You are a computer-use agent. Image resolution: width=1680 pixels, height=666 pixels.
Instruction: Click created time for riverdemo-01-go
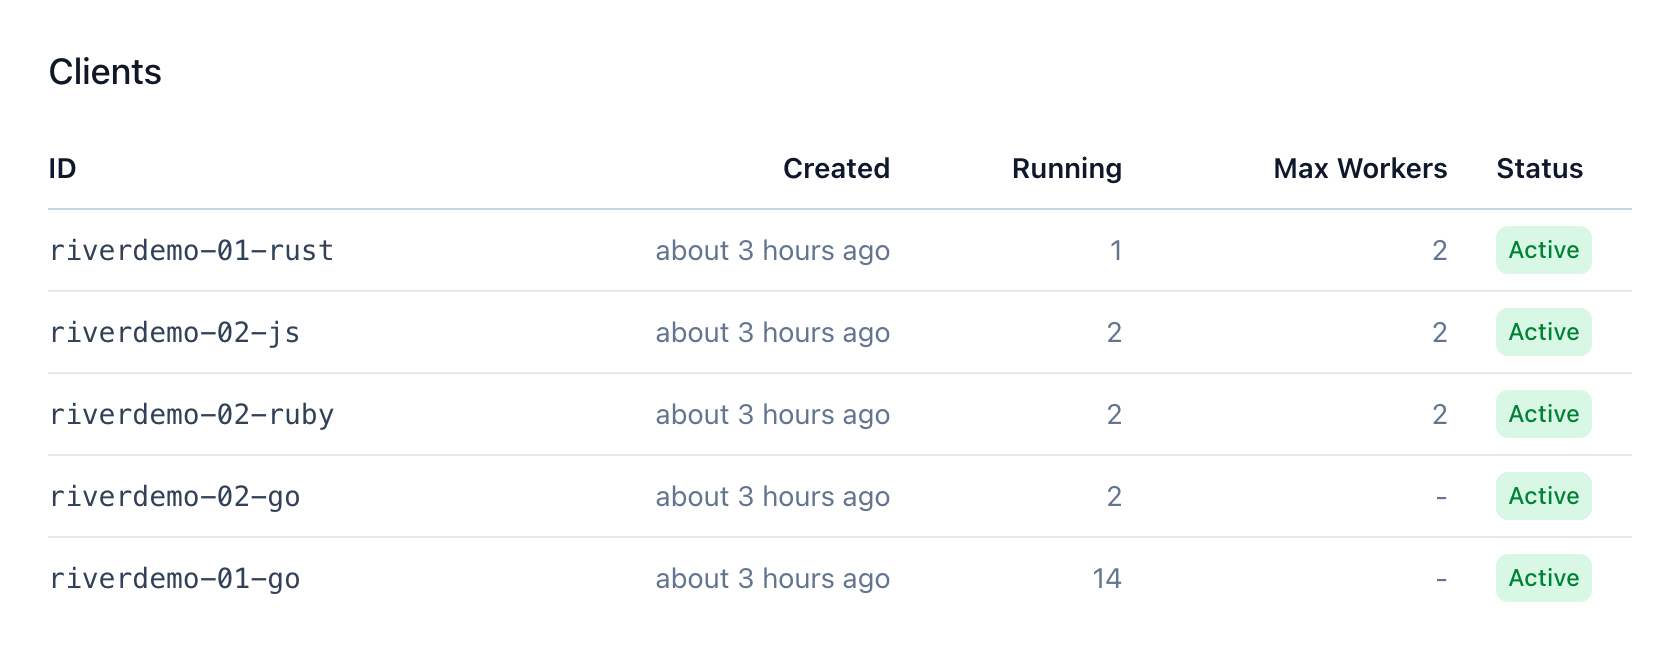click(x=772, y=578)
